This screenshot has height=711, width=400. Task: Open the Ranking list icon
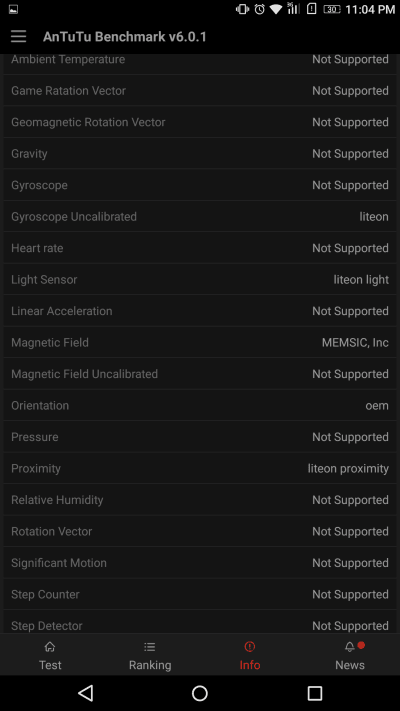pyautogui.click(x=150, y=647)
